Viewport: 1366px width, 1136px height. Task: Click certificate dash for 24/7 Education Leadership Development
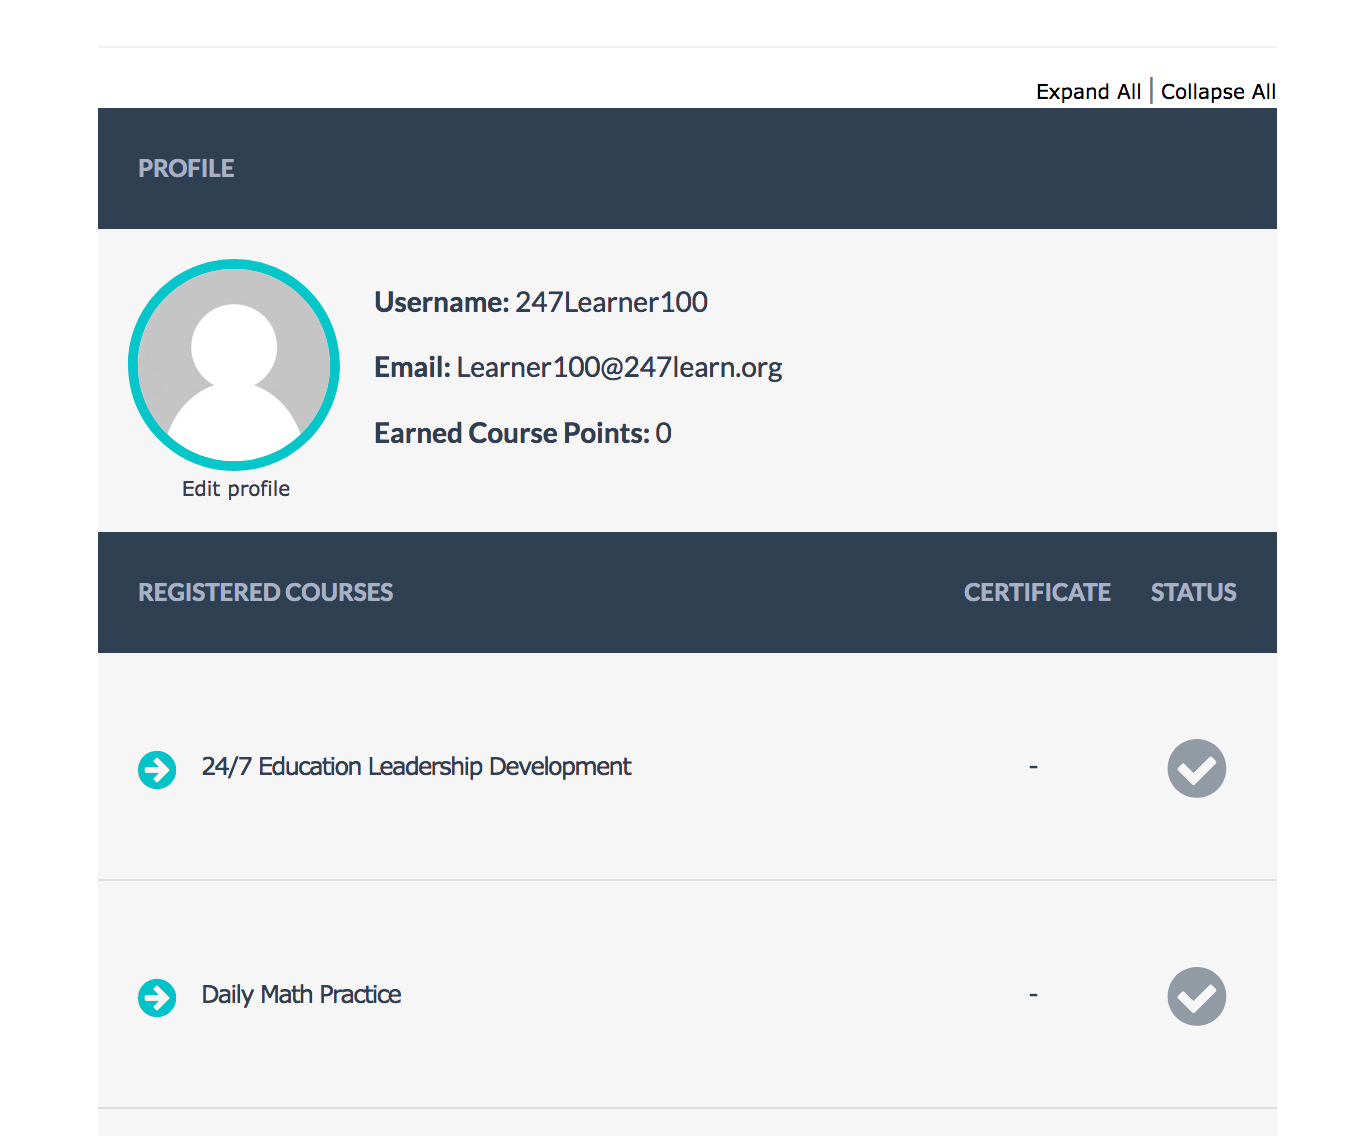(1033, 767)
